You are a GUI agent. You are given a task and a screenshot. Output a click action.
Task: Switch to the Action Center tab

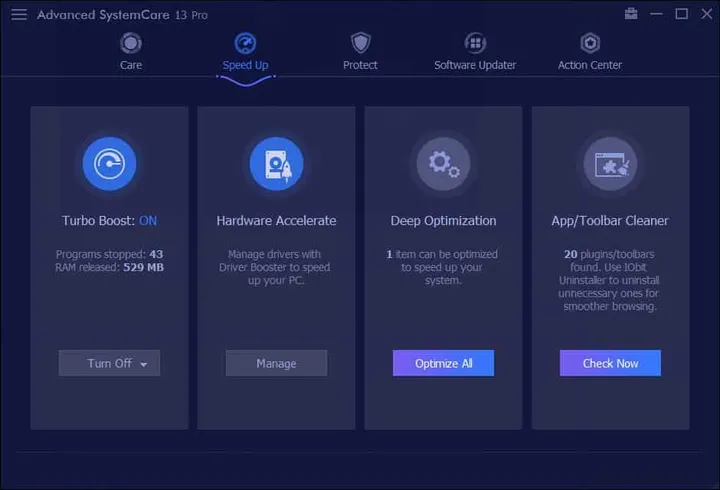[590, 65]
